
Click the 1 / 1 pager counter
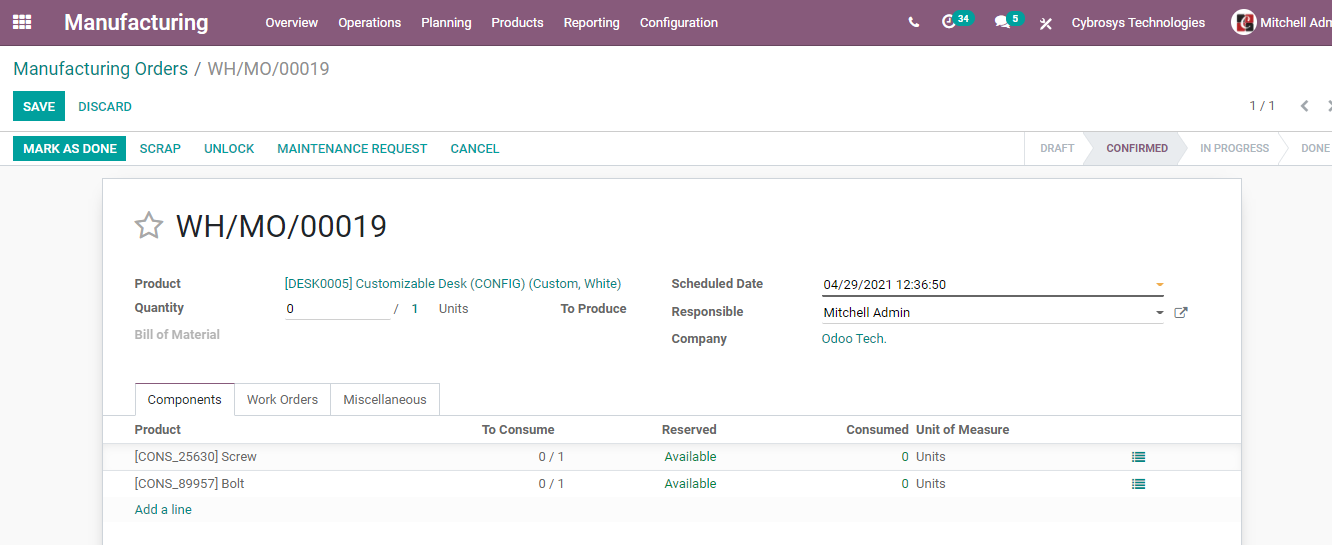coord(1262,106)
